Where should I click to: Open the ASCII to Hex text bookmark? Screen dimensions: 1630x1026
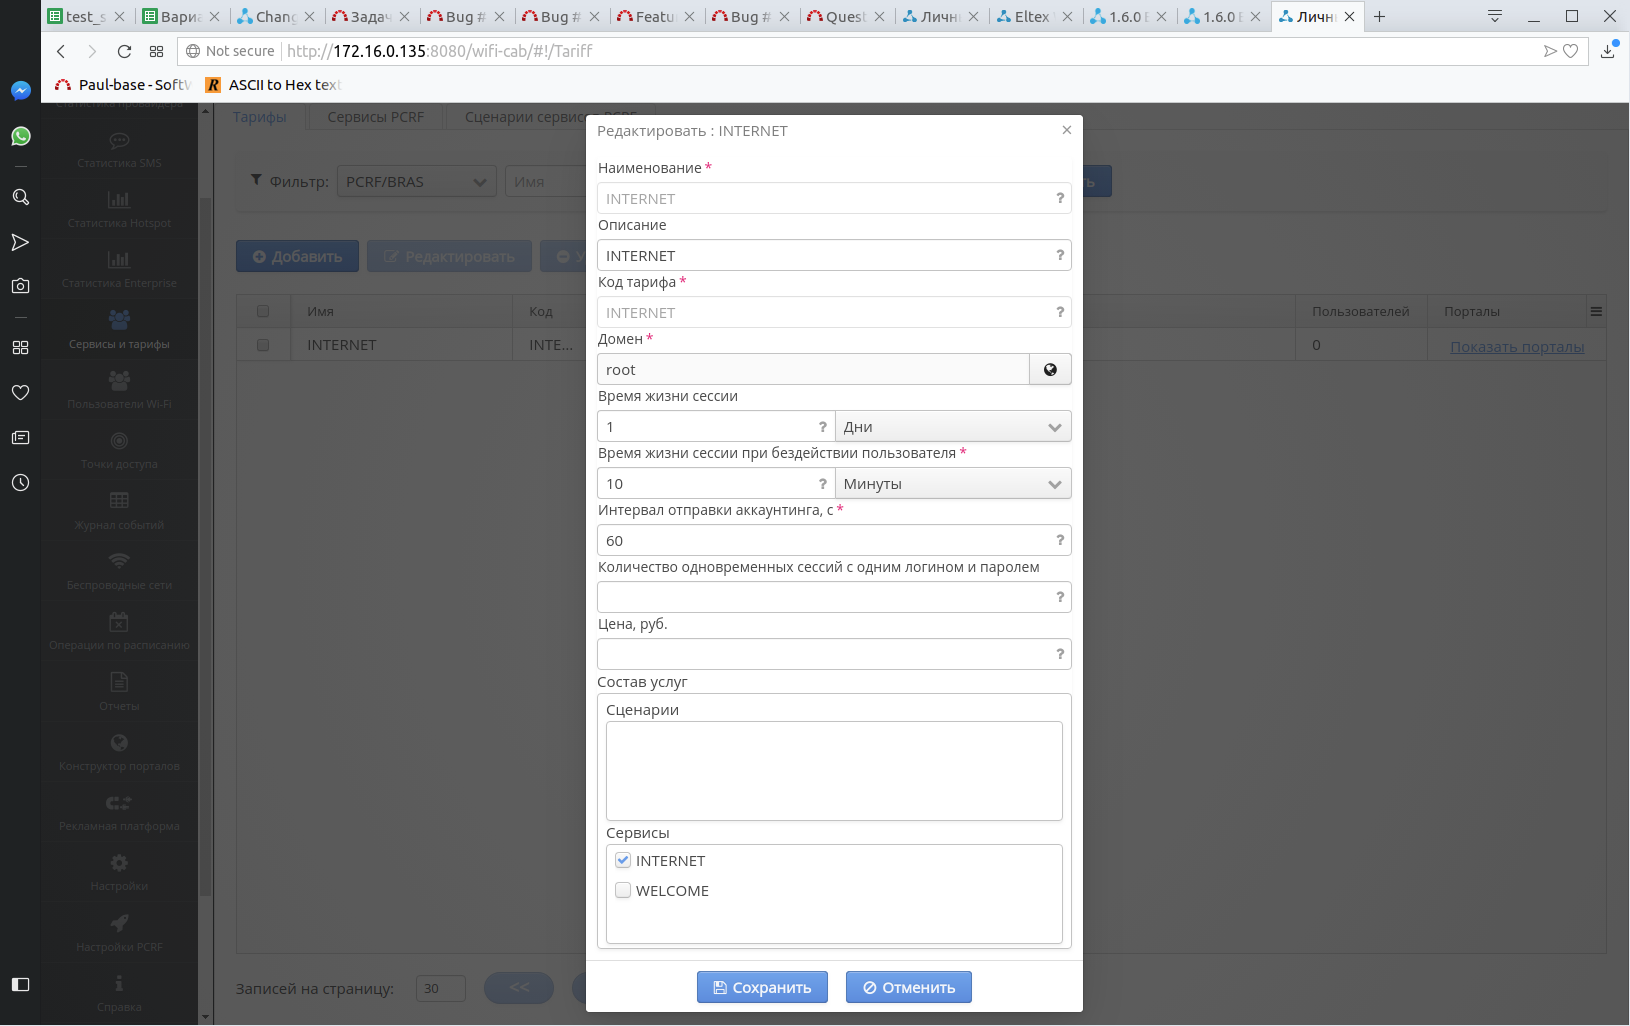point(274,85)
